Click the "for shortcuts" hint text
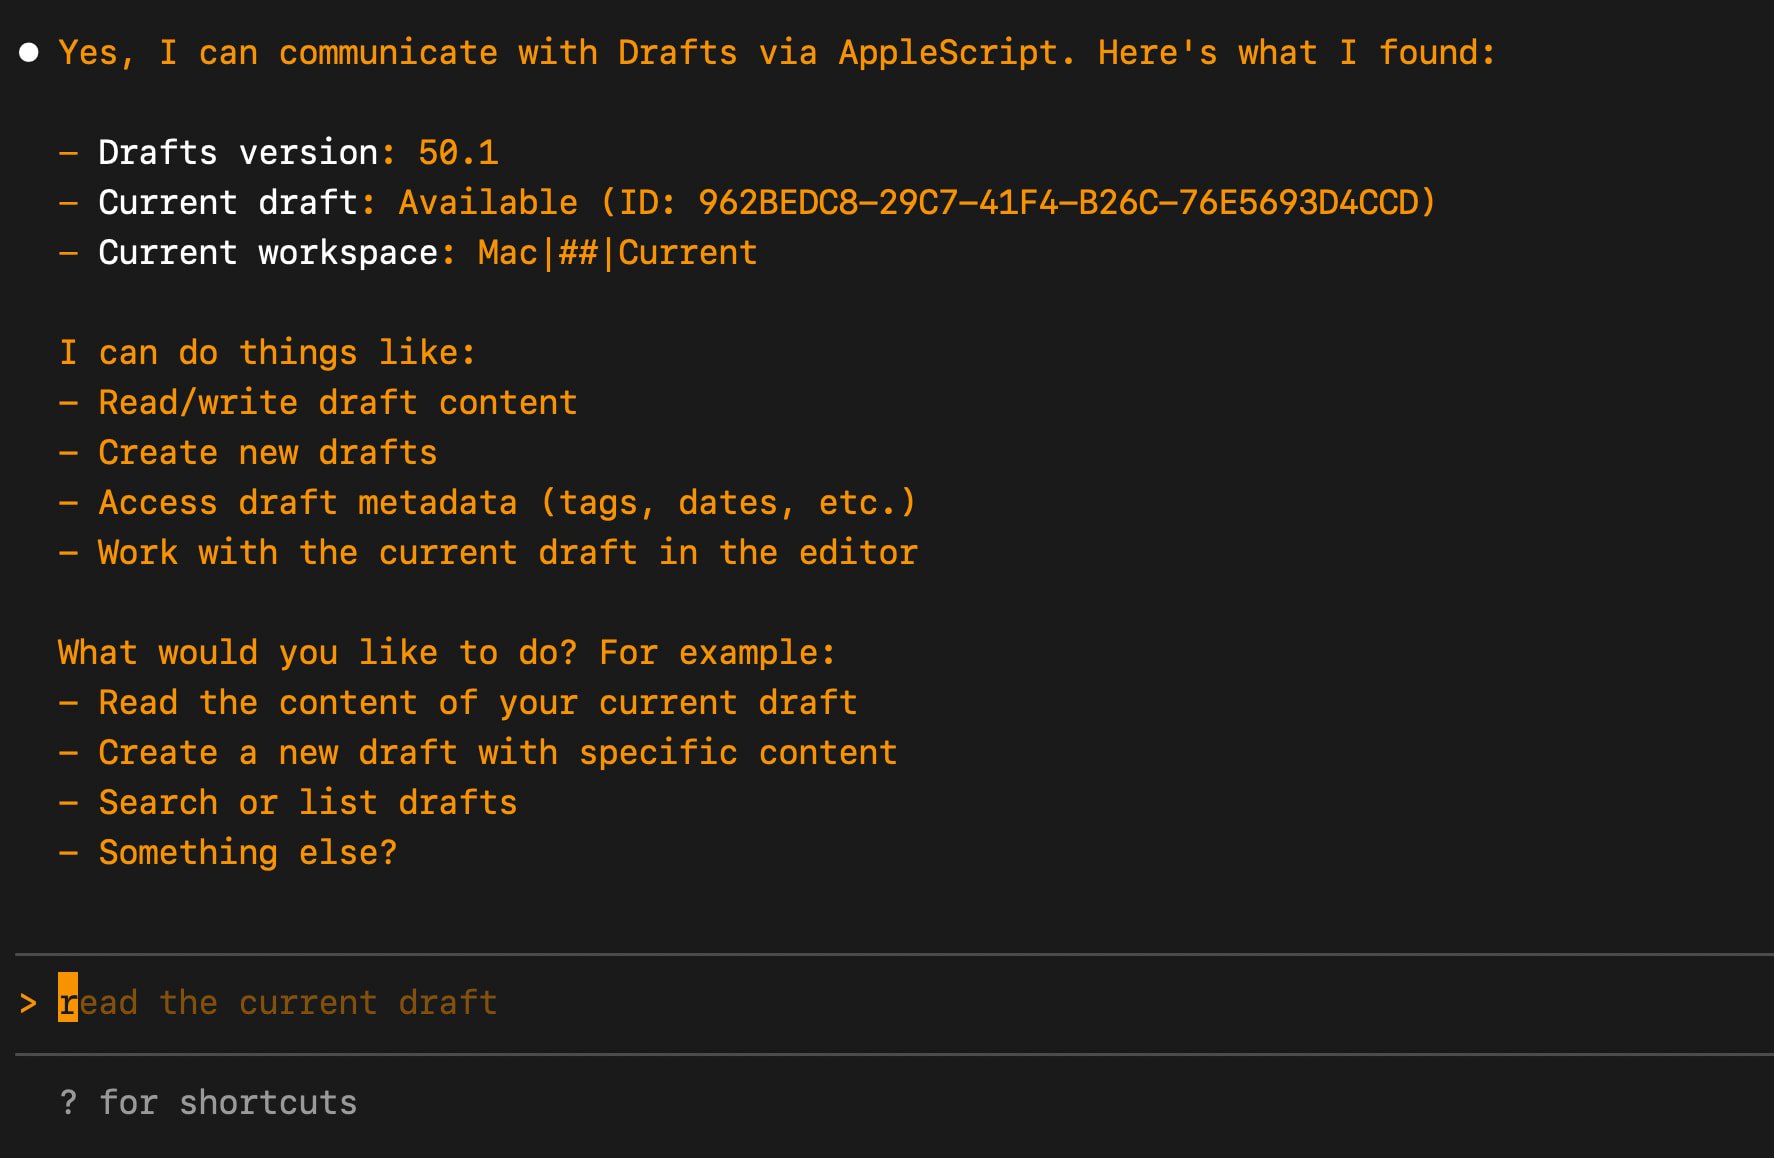1774x1158 pixels. point(228,1102)
